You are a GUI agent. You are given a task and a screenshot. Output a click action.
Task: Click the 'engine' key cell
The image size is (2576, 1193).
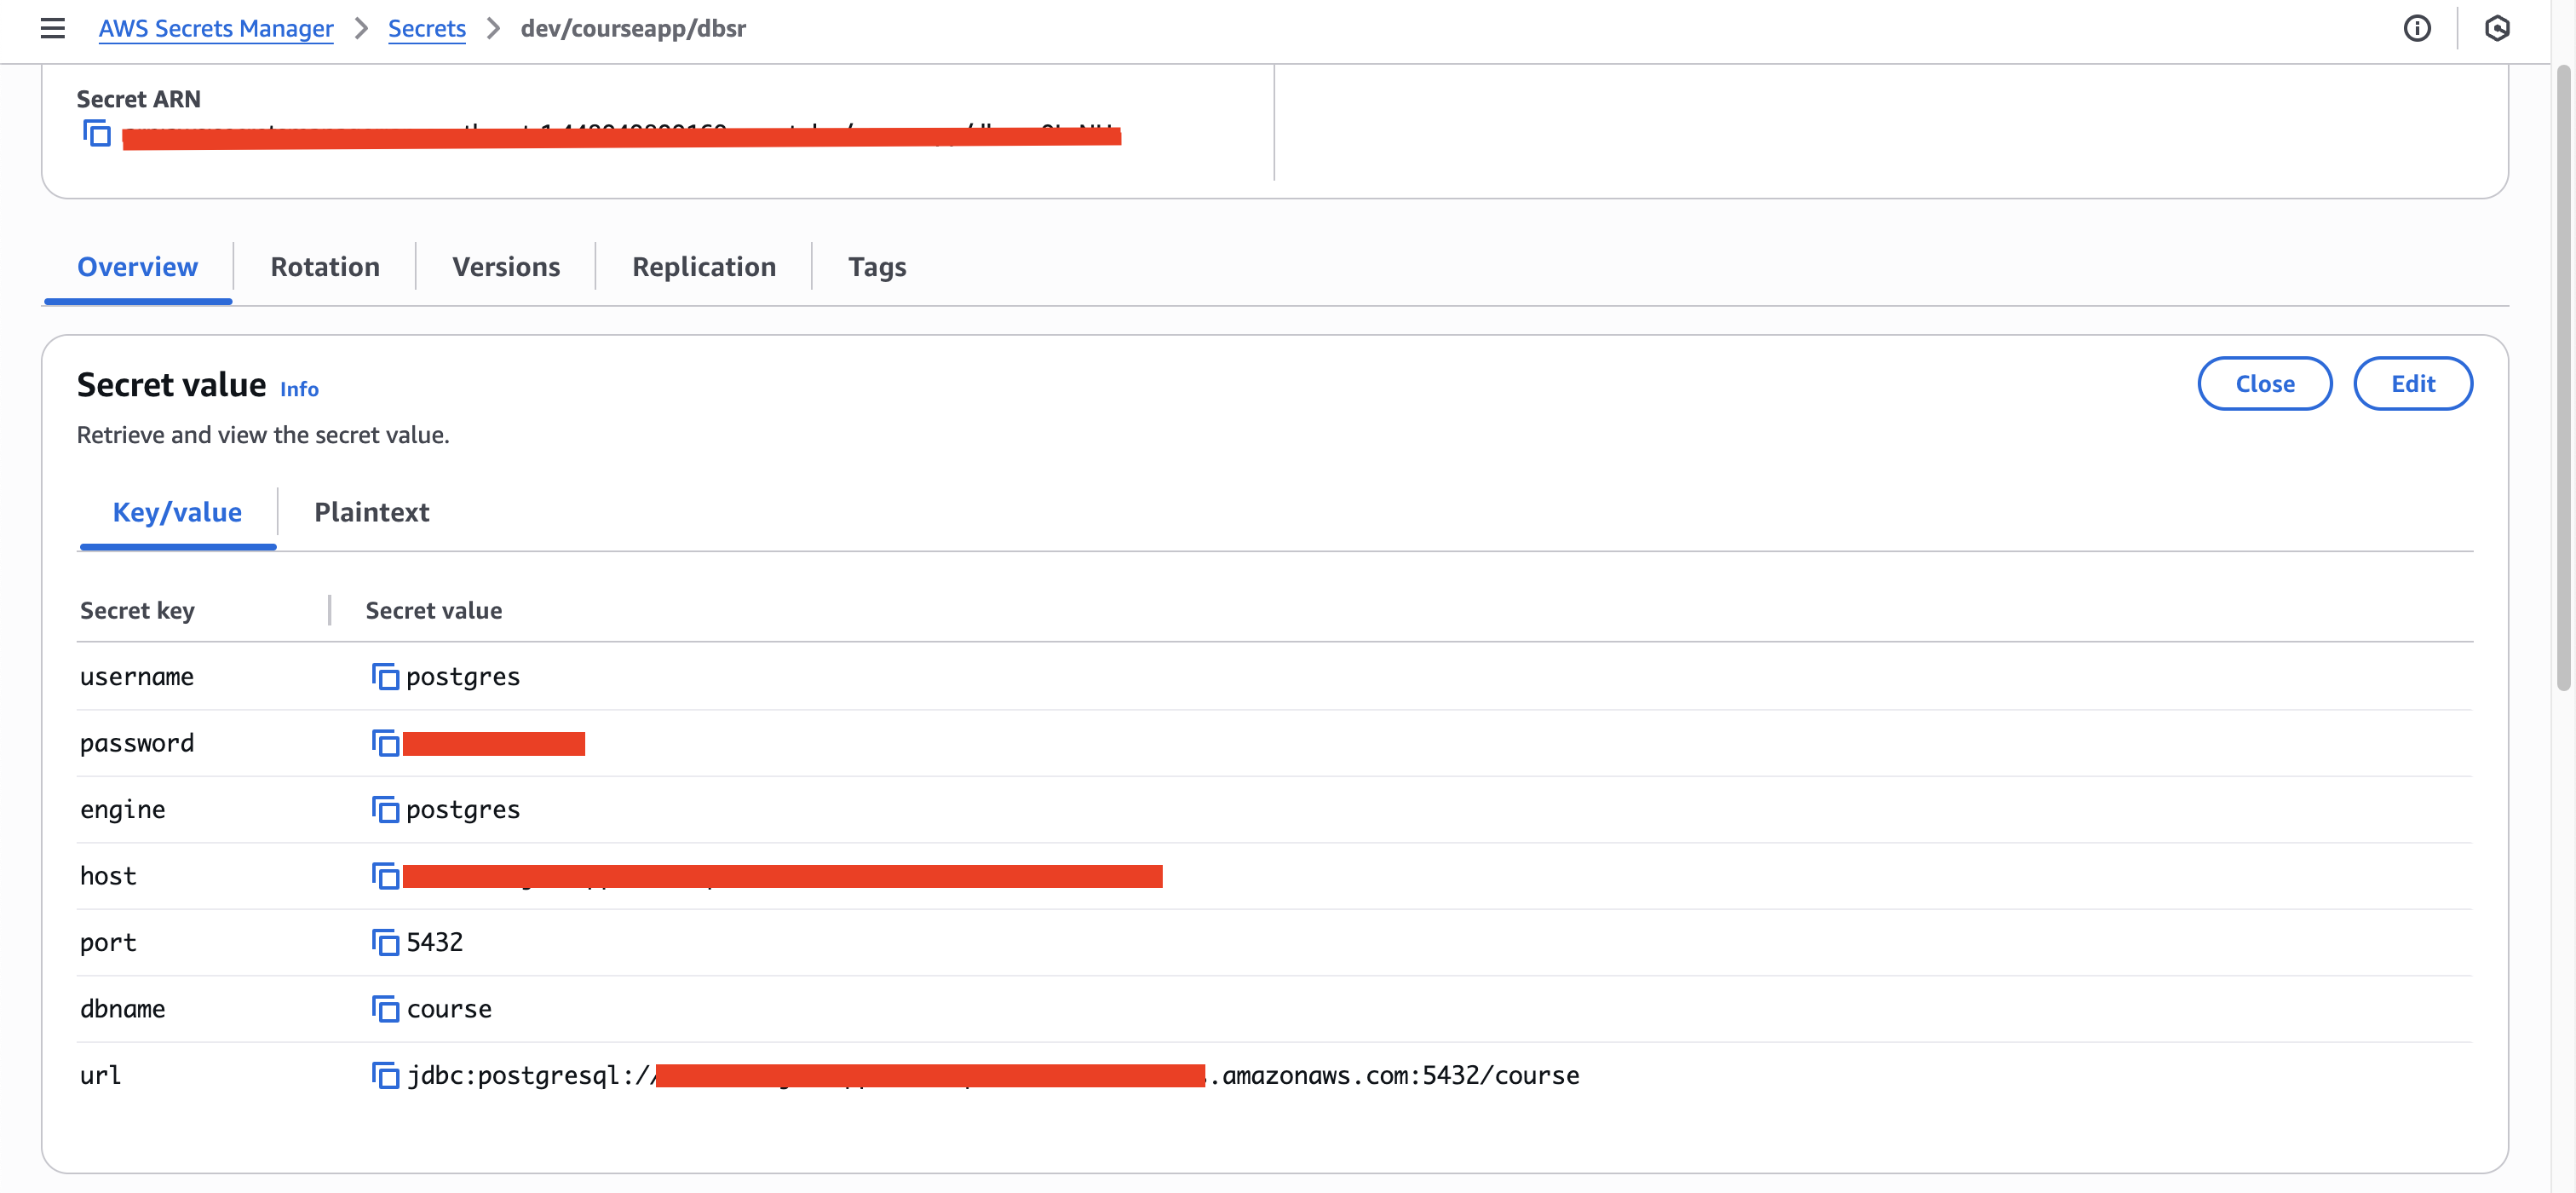(123, 809)
